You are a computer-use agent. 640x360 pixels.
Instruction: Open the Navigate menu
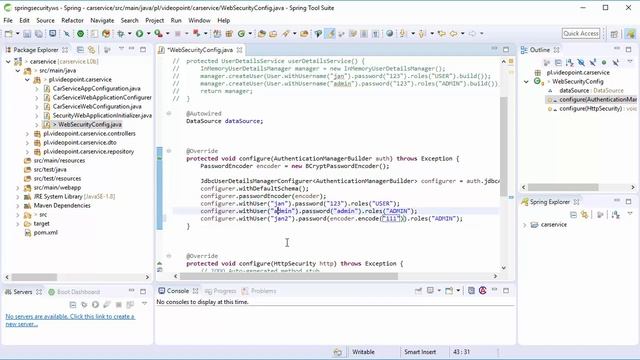[x=102, y=20]
